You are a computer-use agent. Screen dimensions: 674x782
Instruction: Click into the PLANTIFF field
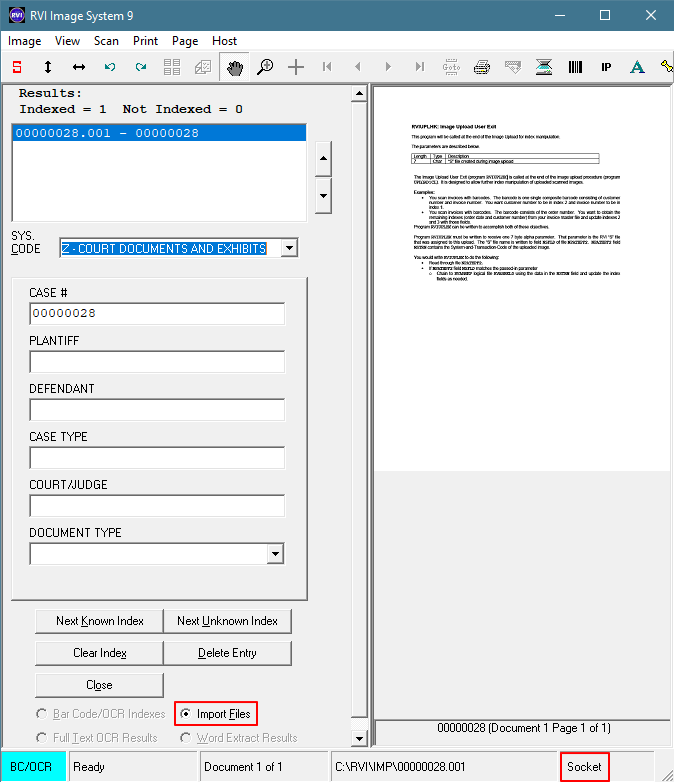[157, 362]
